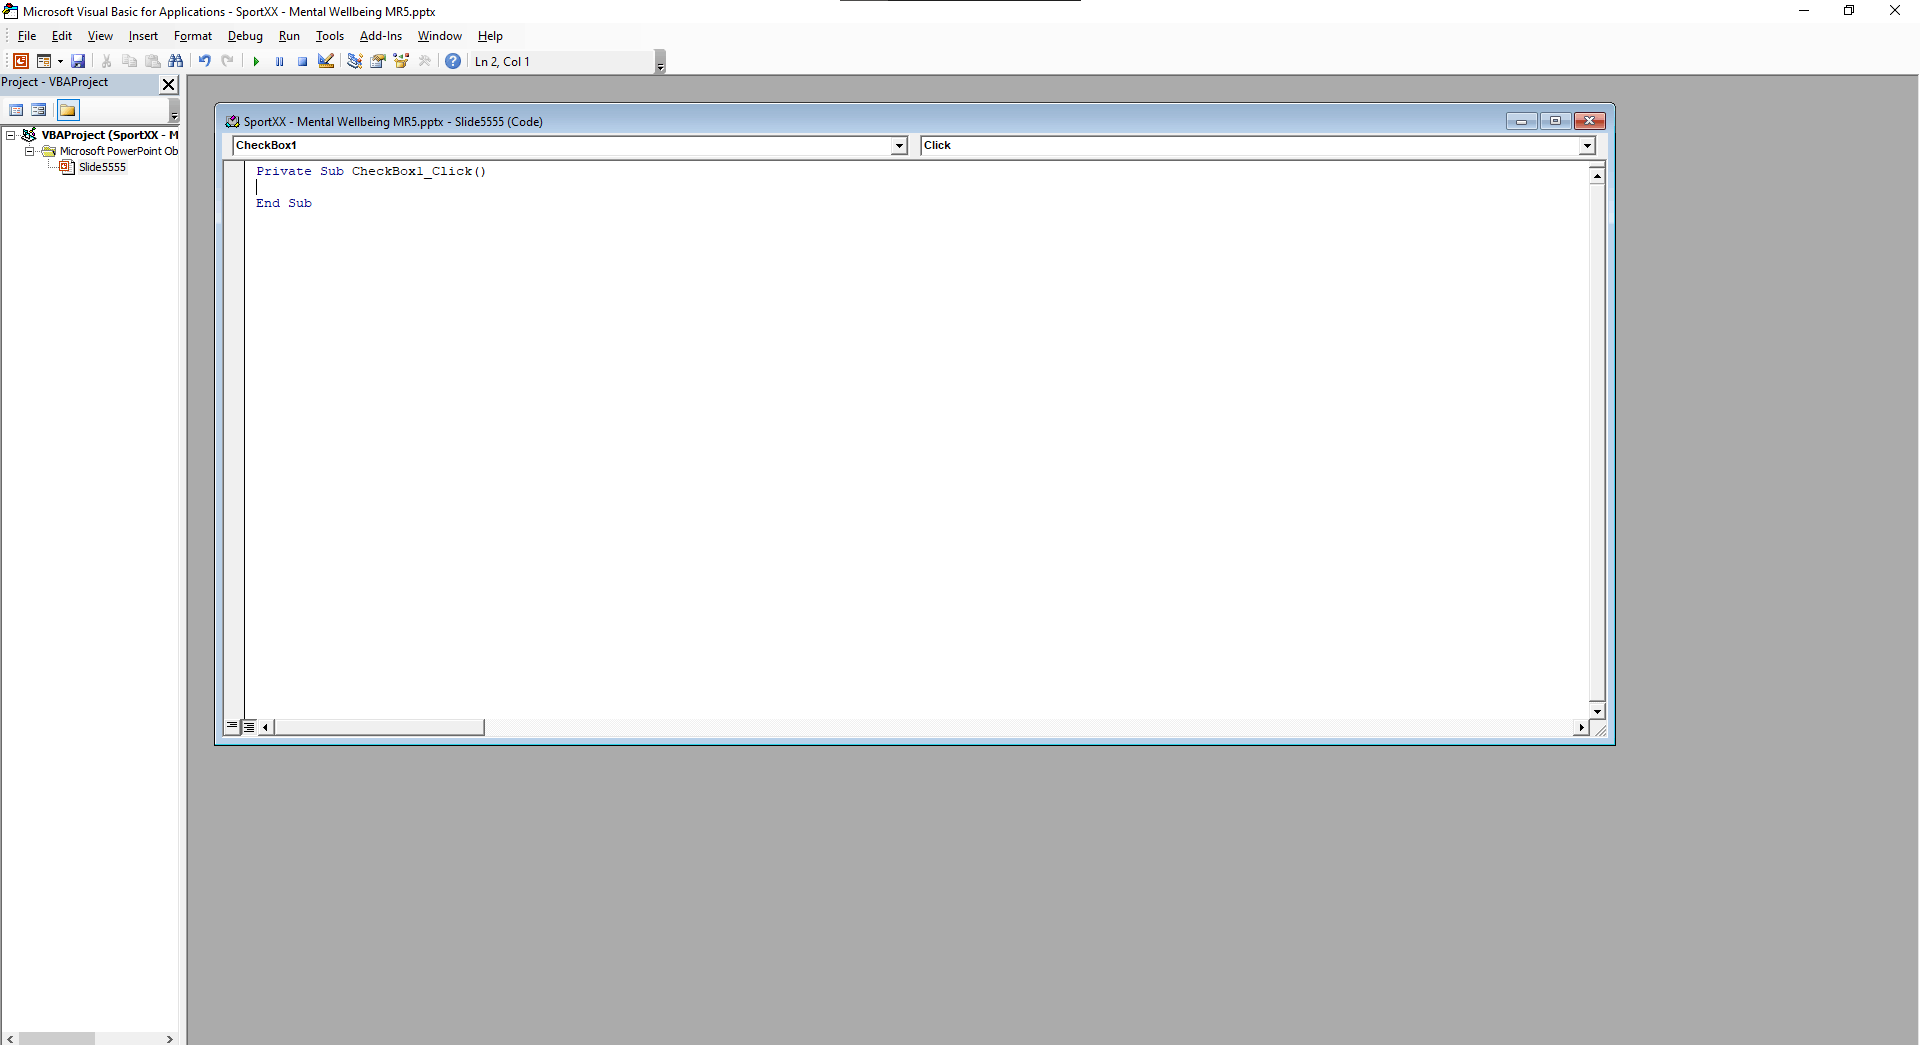Close the Project - VBAProject pane

coord(169,84)
